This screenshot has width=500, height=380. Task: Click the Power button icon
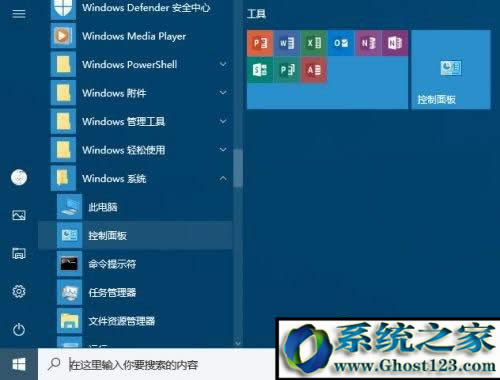point(19,330)
